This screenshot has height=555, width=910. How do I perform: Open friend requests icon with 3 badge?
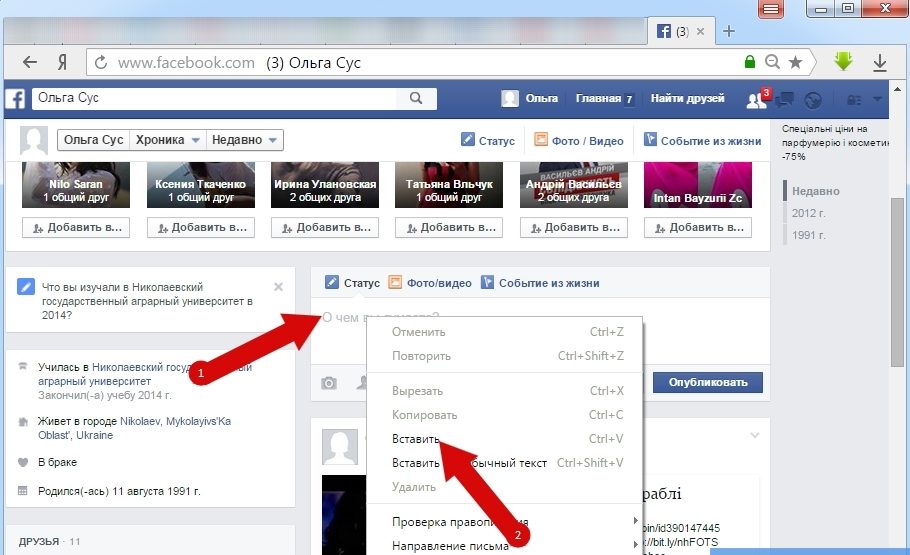click(758, 99)
